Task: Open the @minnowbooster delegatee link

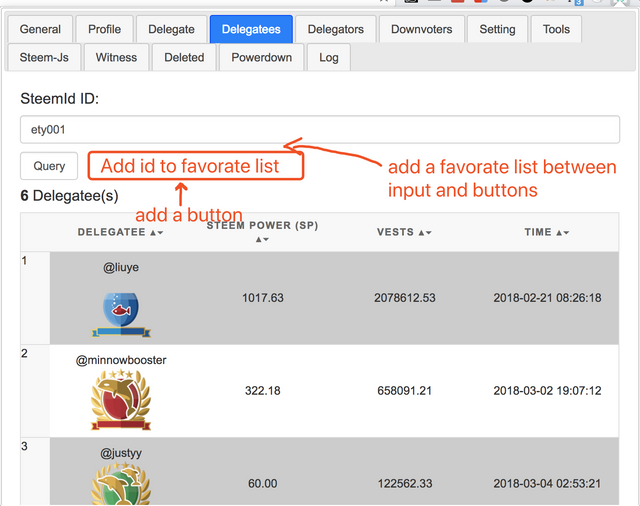Action: pyautogui.click(x=121, y=360)
